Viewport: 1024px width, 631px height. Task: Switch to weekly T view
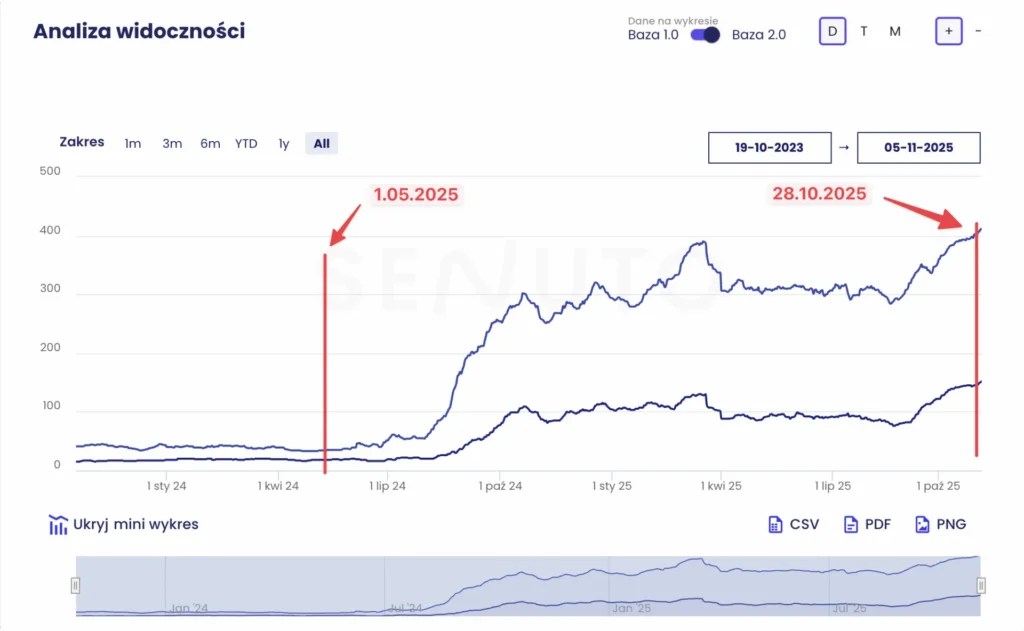(864, 31)
